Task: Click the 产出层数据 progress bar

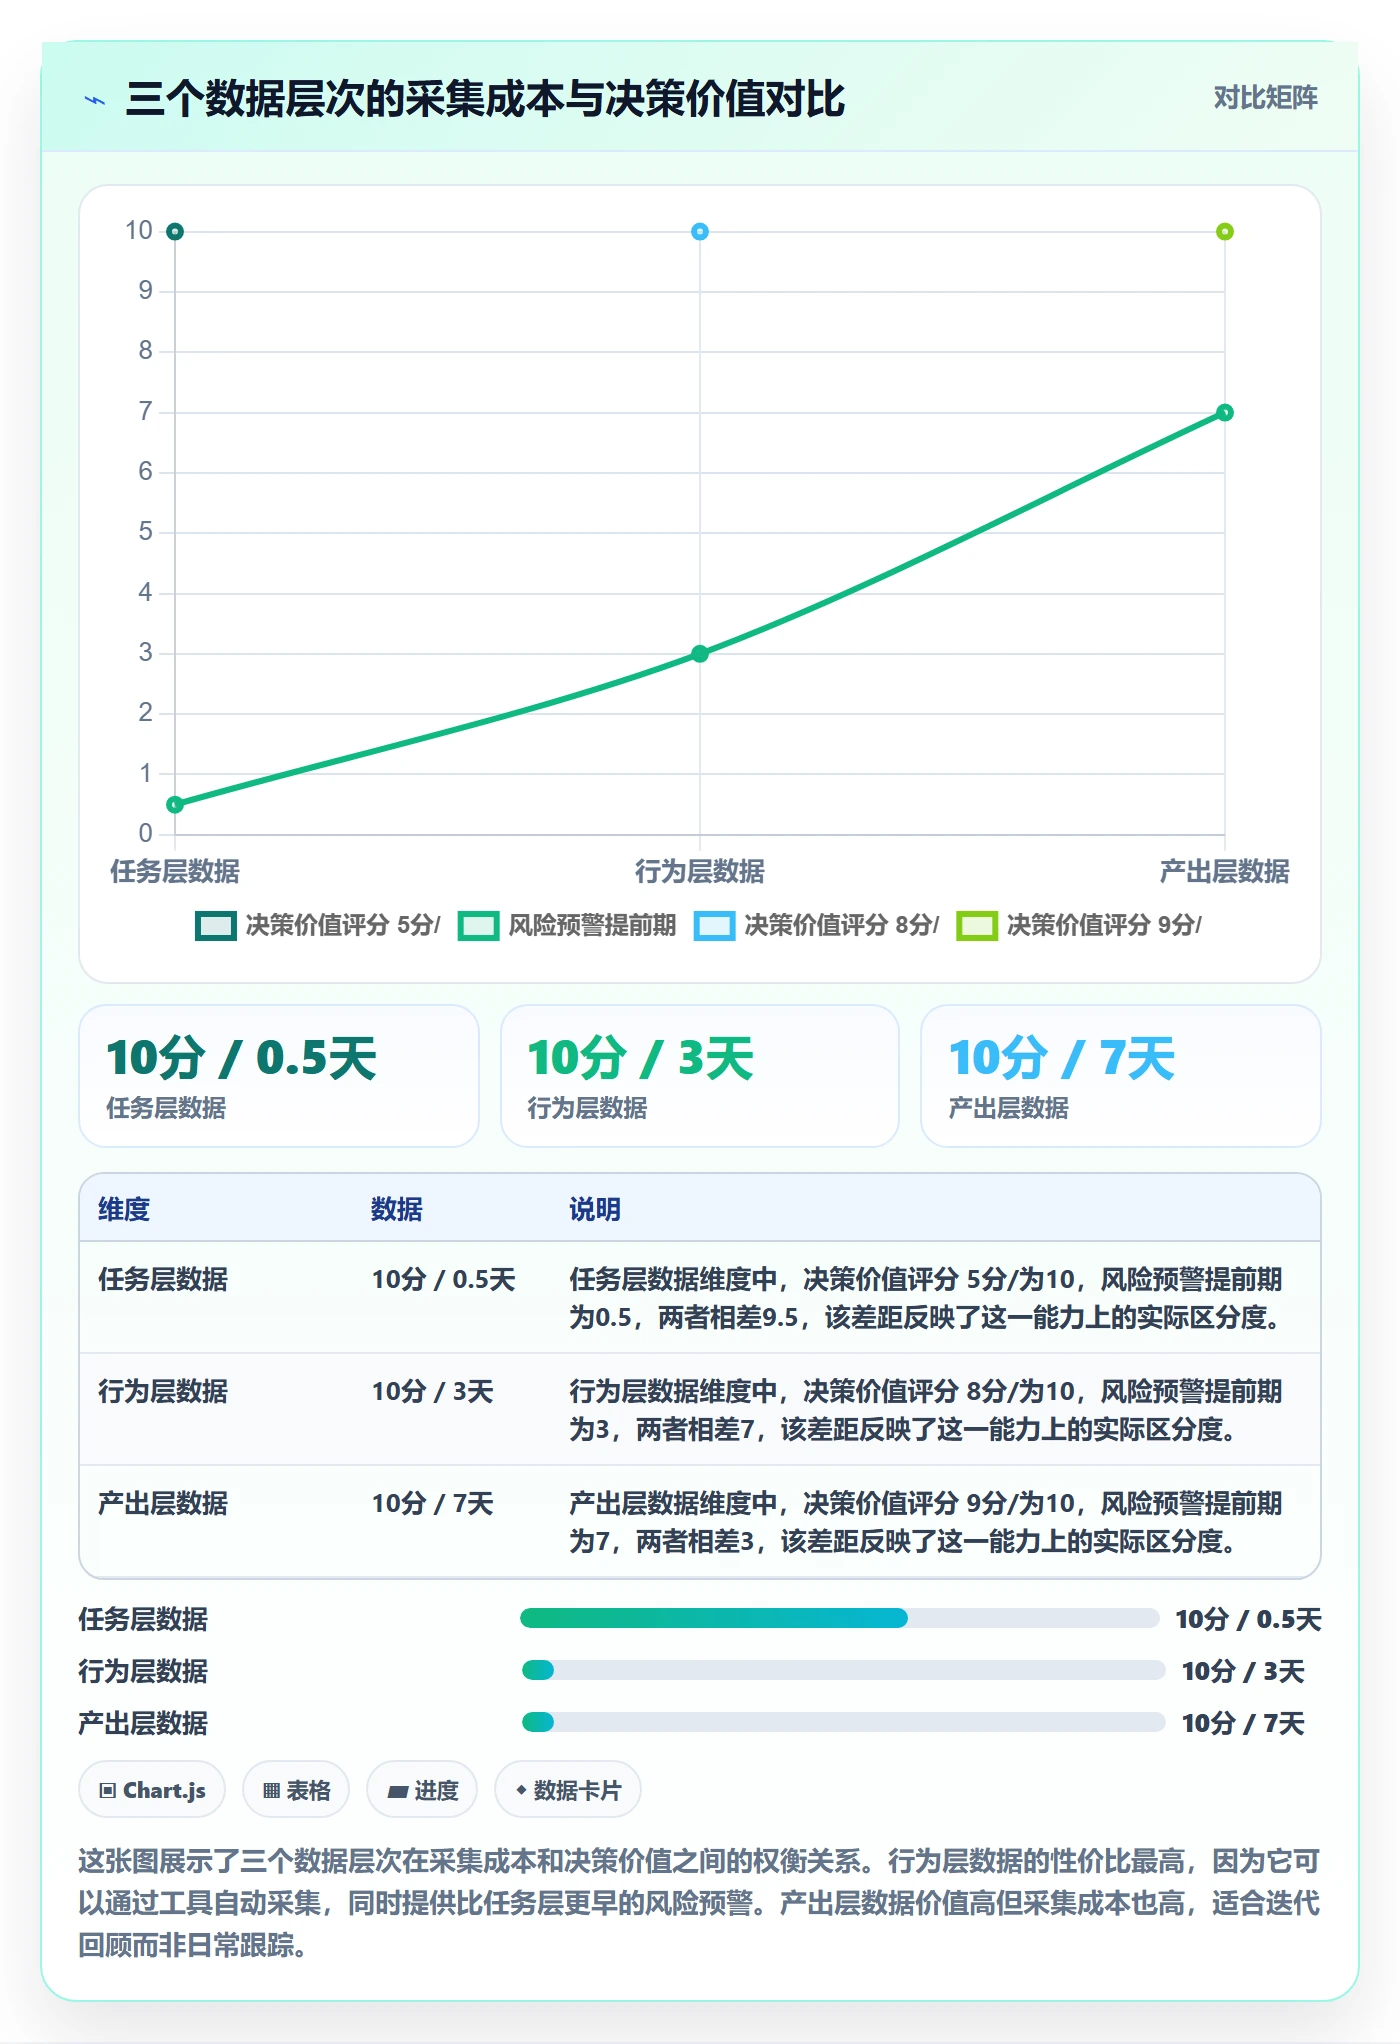Action: [x=843, y=1722]
